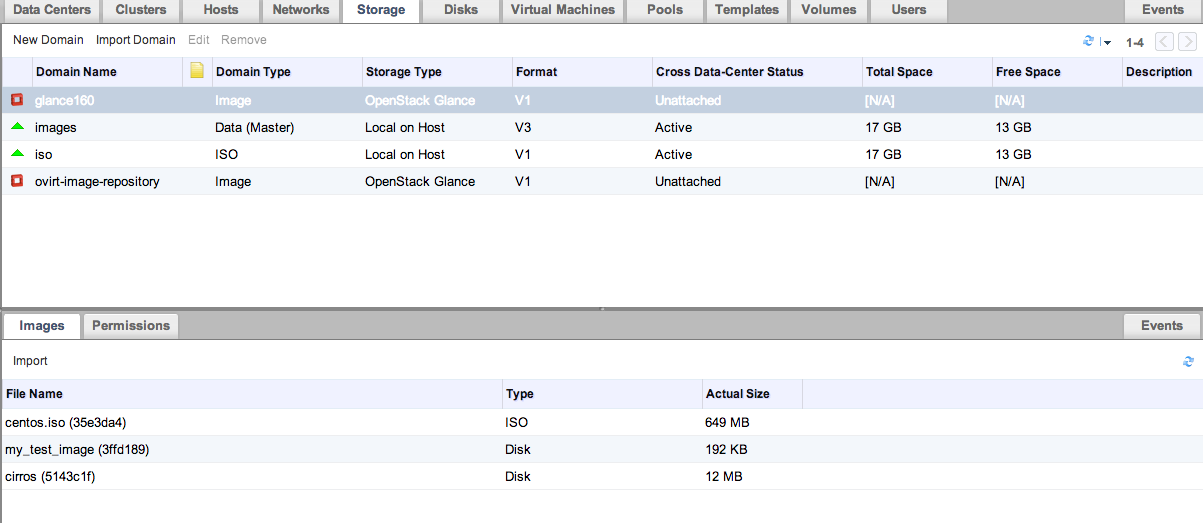The image size is (1203, 523).
Task: Click New Domain
Action: coord(48,40)
